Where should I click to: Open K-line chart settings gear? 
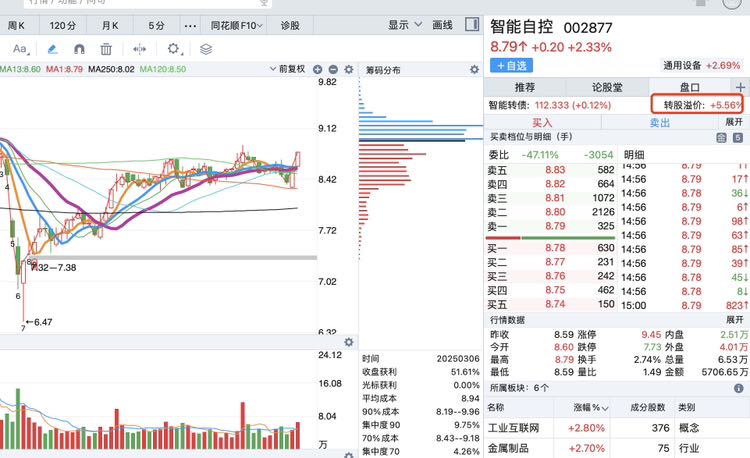[349, 69]
